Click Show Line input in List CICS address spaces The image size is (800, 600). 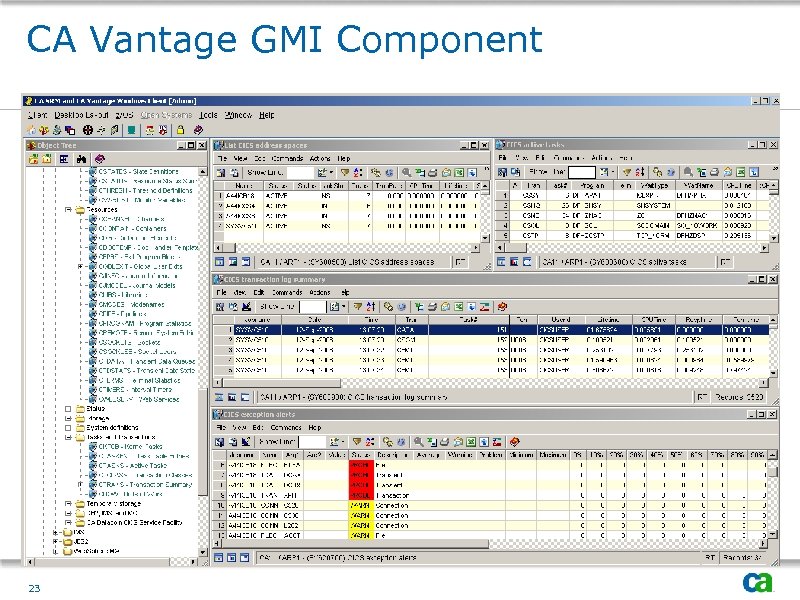pyautogui.click(x=300, y=172)
